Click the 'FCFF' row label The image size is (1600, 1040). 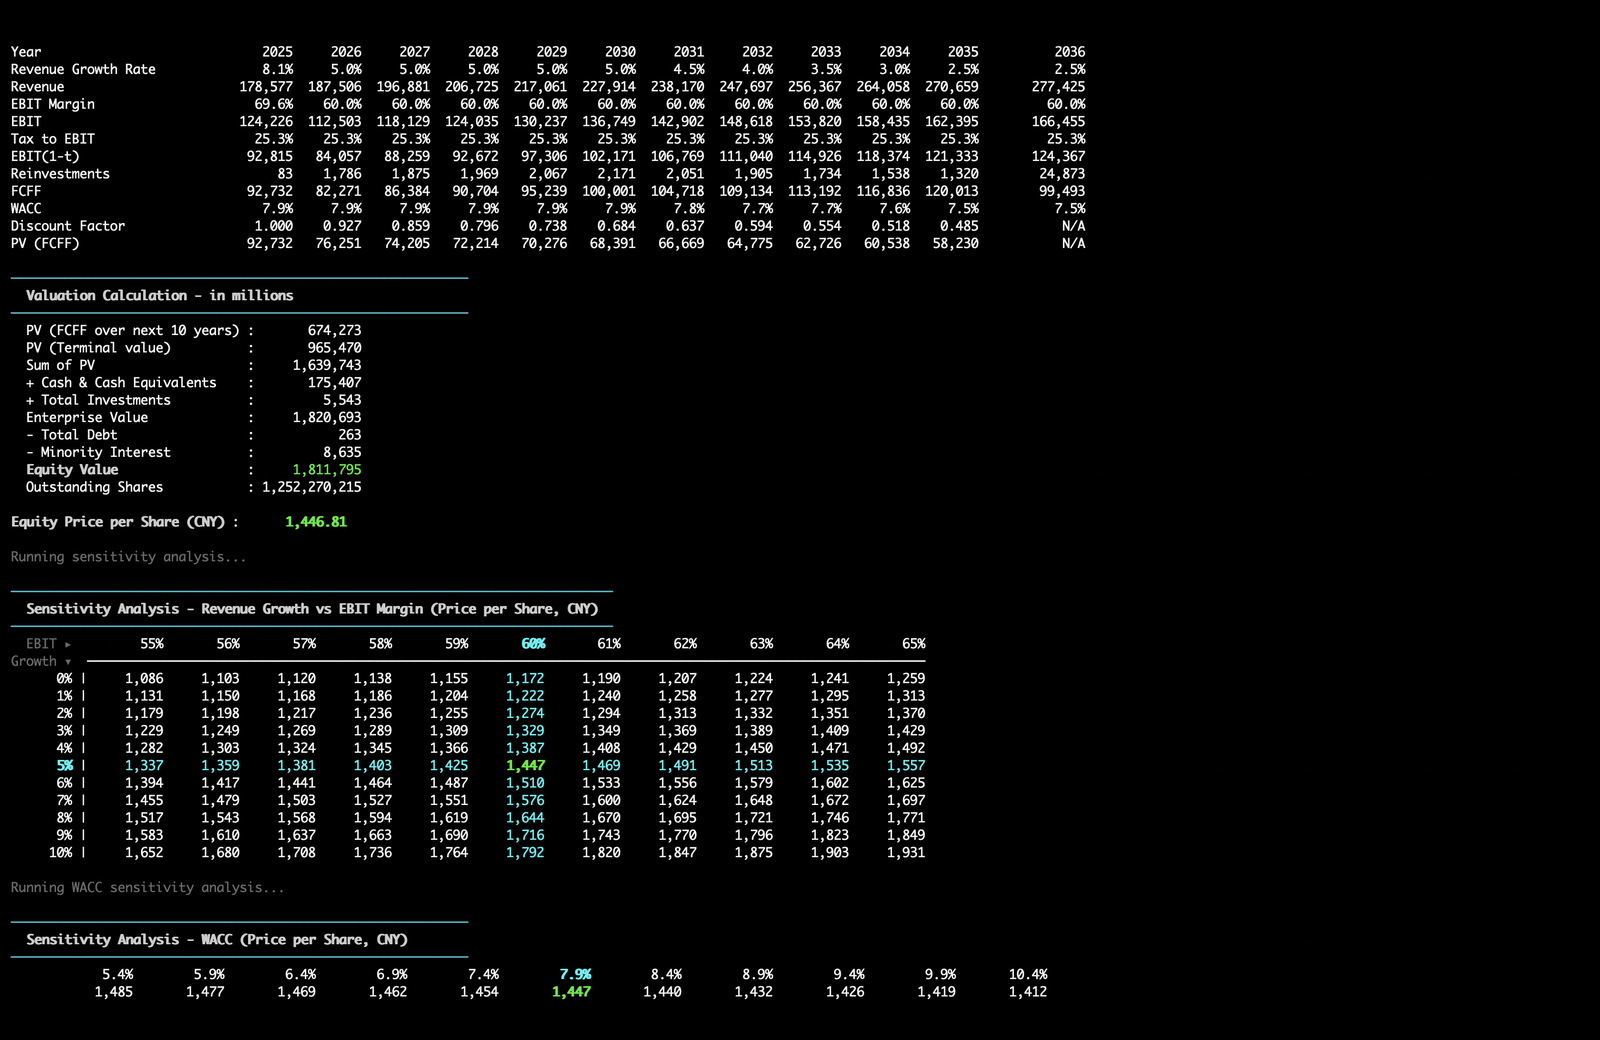point(26,191)
